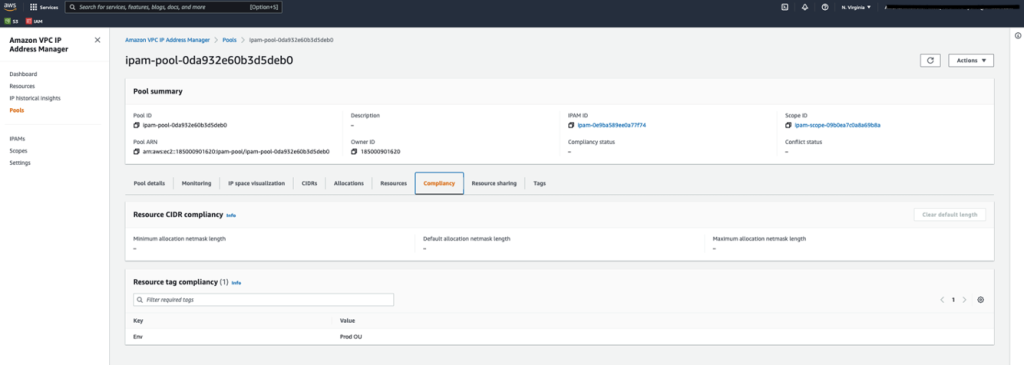Open Scopes in the sidebar
The height and width of the screenshot is (365, 1024).
click(x=18, y=150)
